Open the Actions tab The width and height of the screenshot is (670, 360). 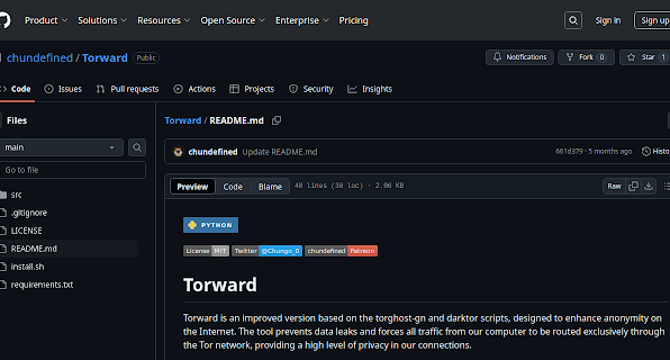194,89
